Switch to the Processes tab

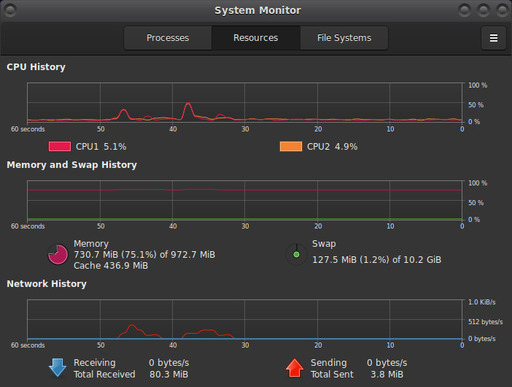(168, 38)
